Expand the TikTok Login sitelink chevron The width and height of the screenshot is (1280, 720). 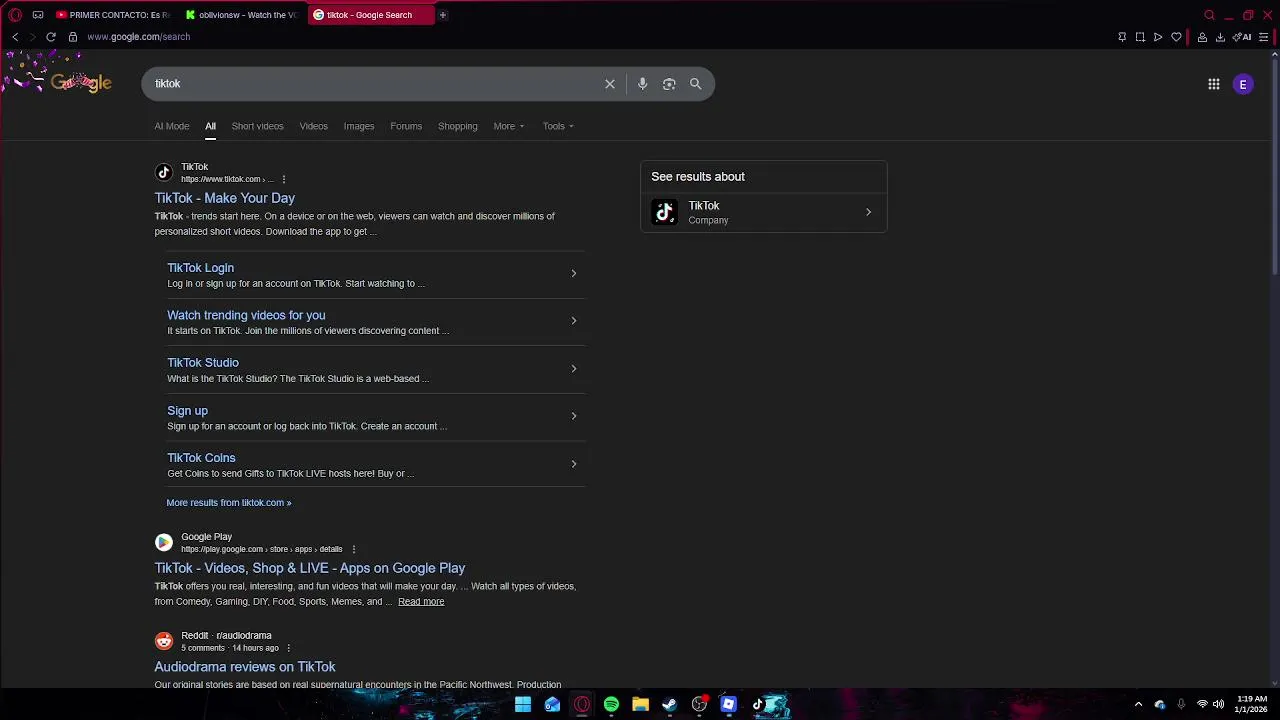point(573,273)
